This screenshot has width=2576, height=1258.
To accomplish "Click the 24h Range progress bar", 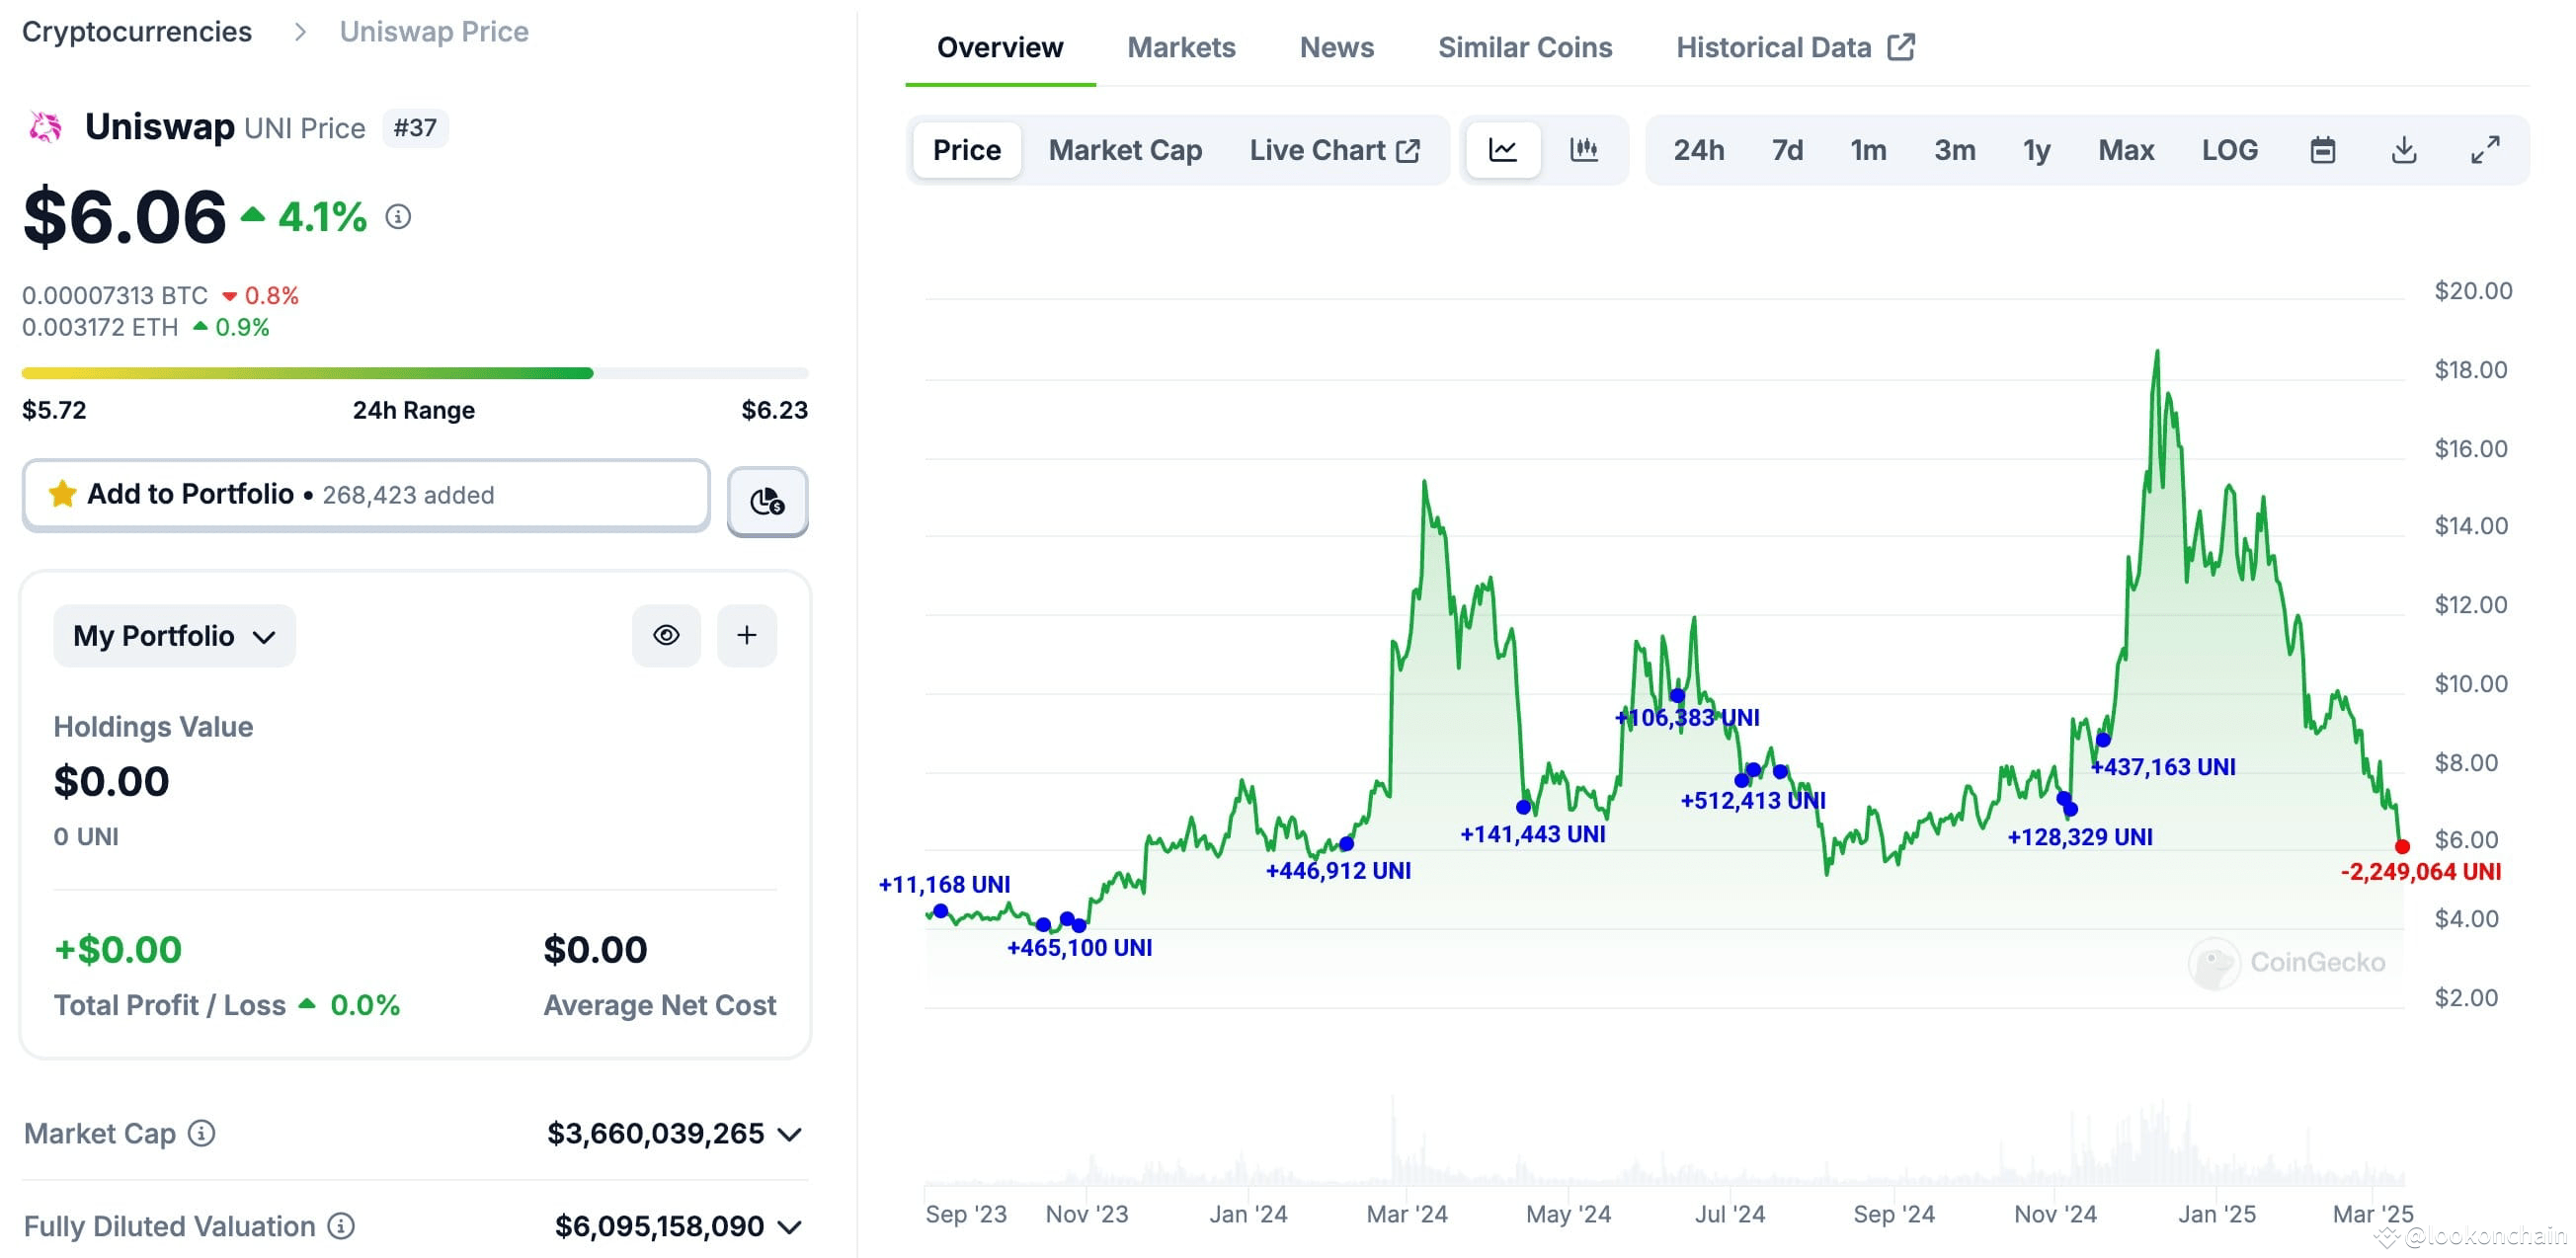I will 414,373.
